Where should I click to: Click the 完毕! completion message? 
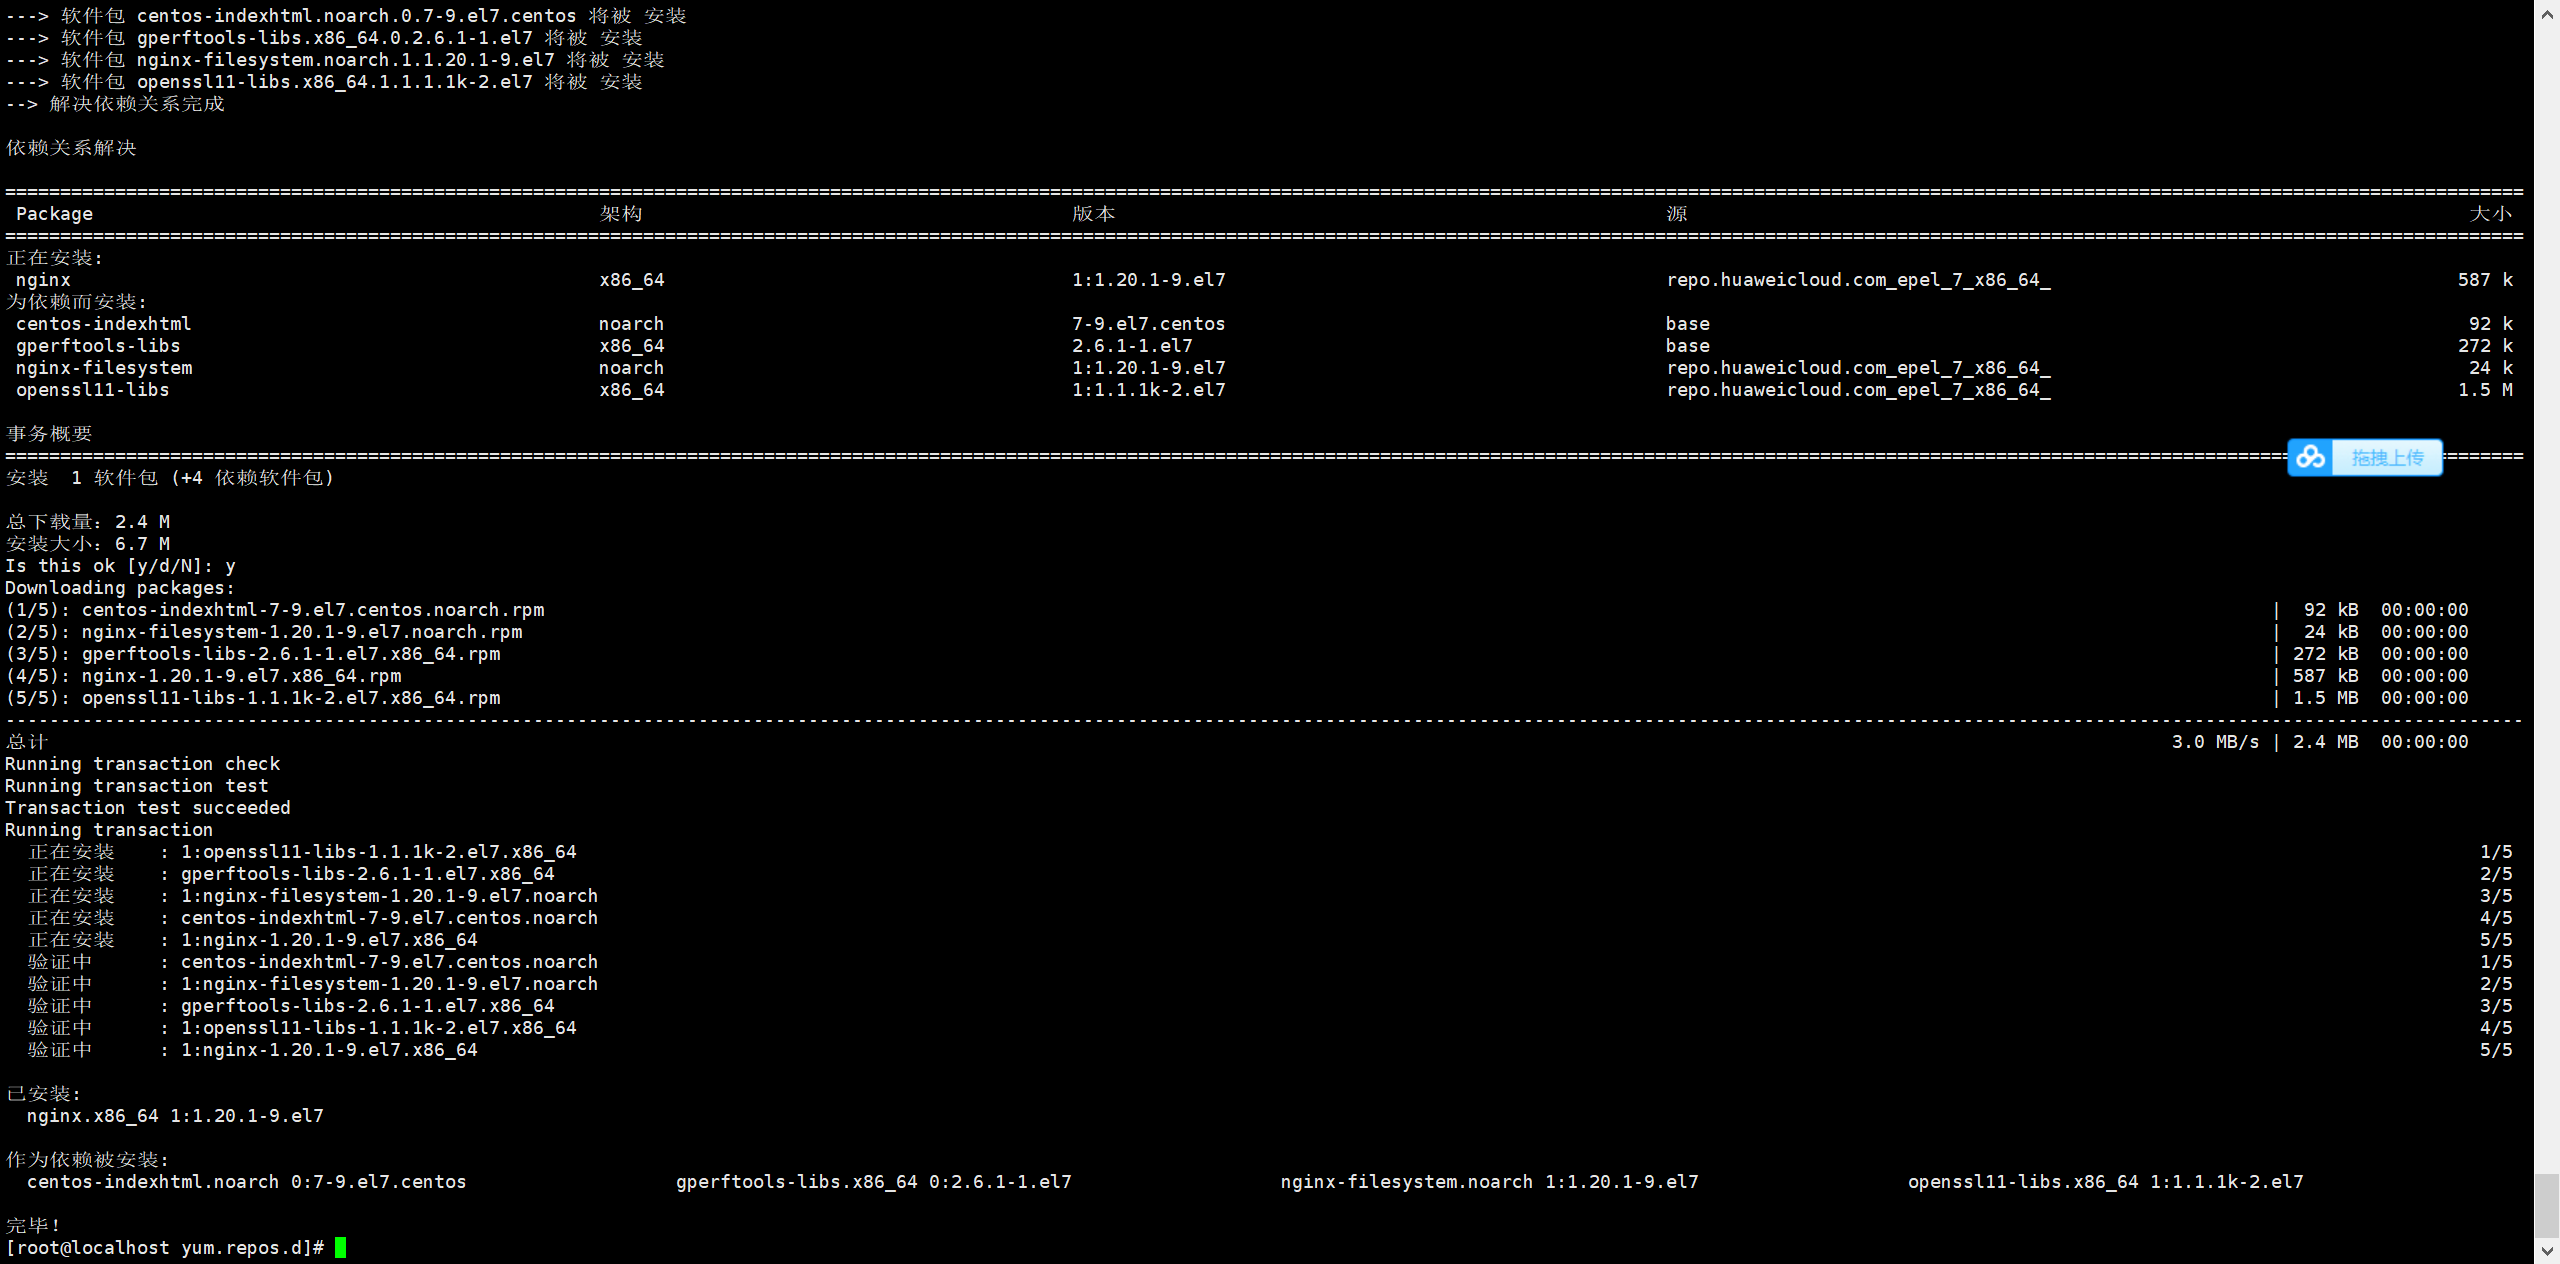(33, 1225)
